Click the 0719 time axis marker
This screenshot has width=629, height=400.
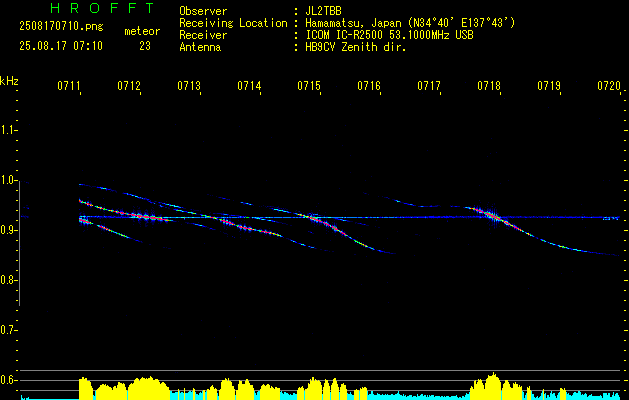pyautogui.click(x=549, y=85)
